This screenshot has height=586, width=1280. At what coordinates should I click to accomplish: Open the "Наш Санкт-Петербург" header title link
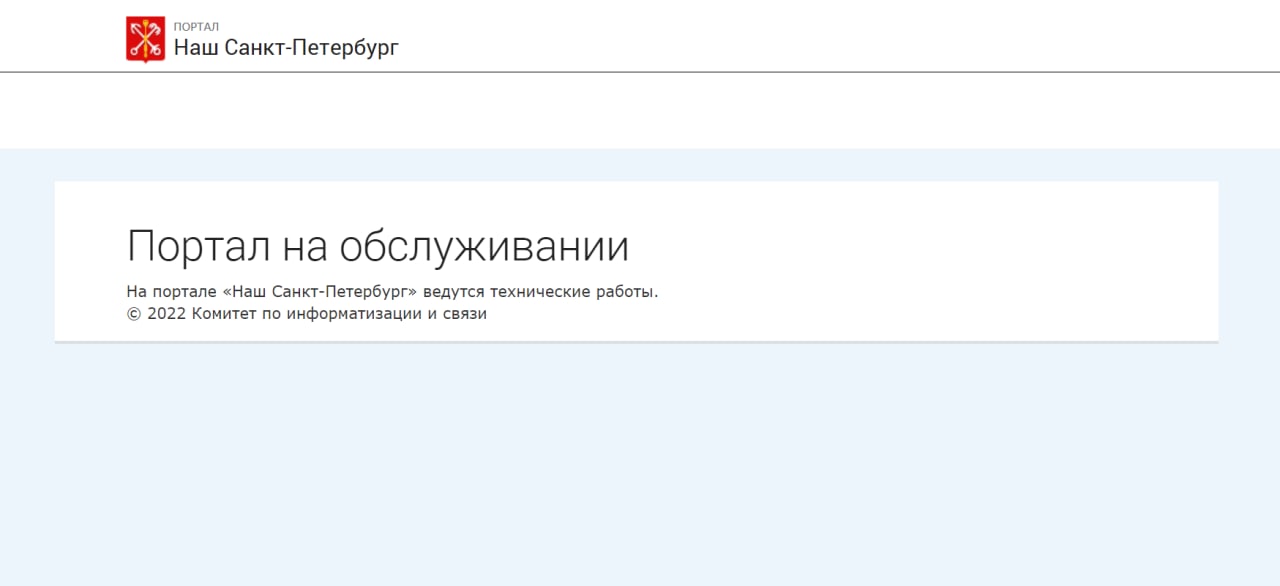pos(286,47)
